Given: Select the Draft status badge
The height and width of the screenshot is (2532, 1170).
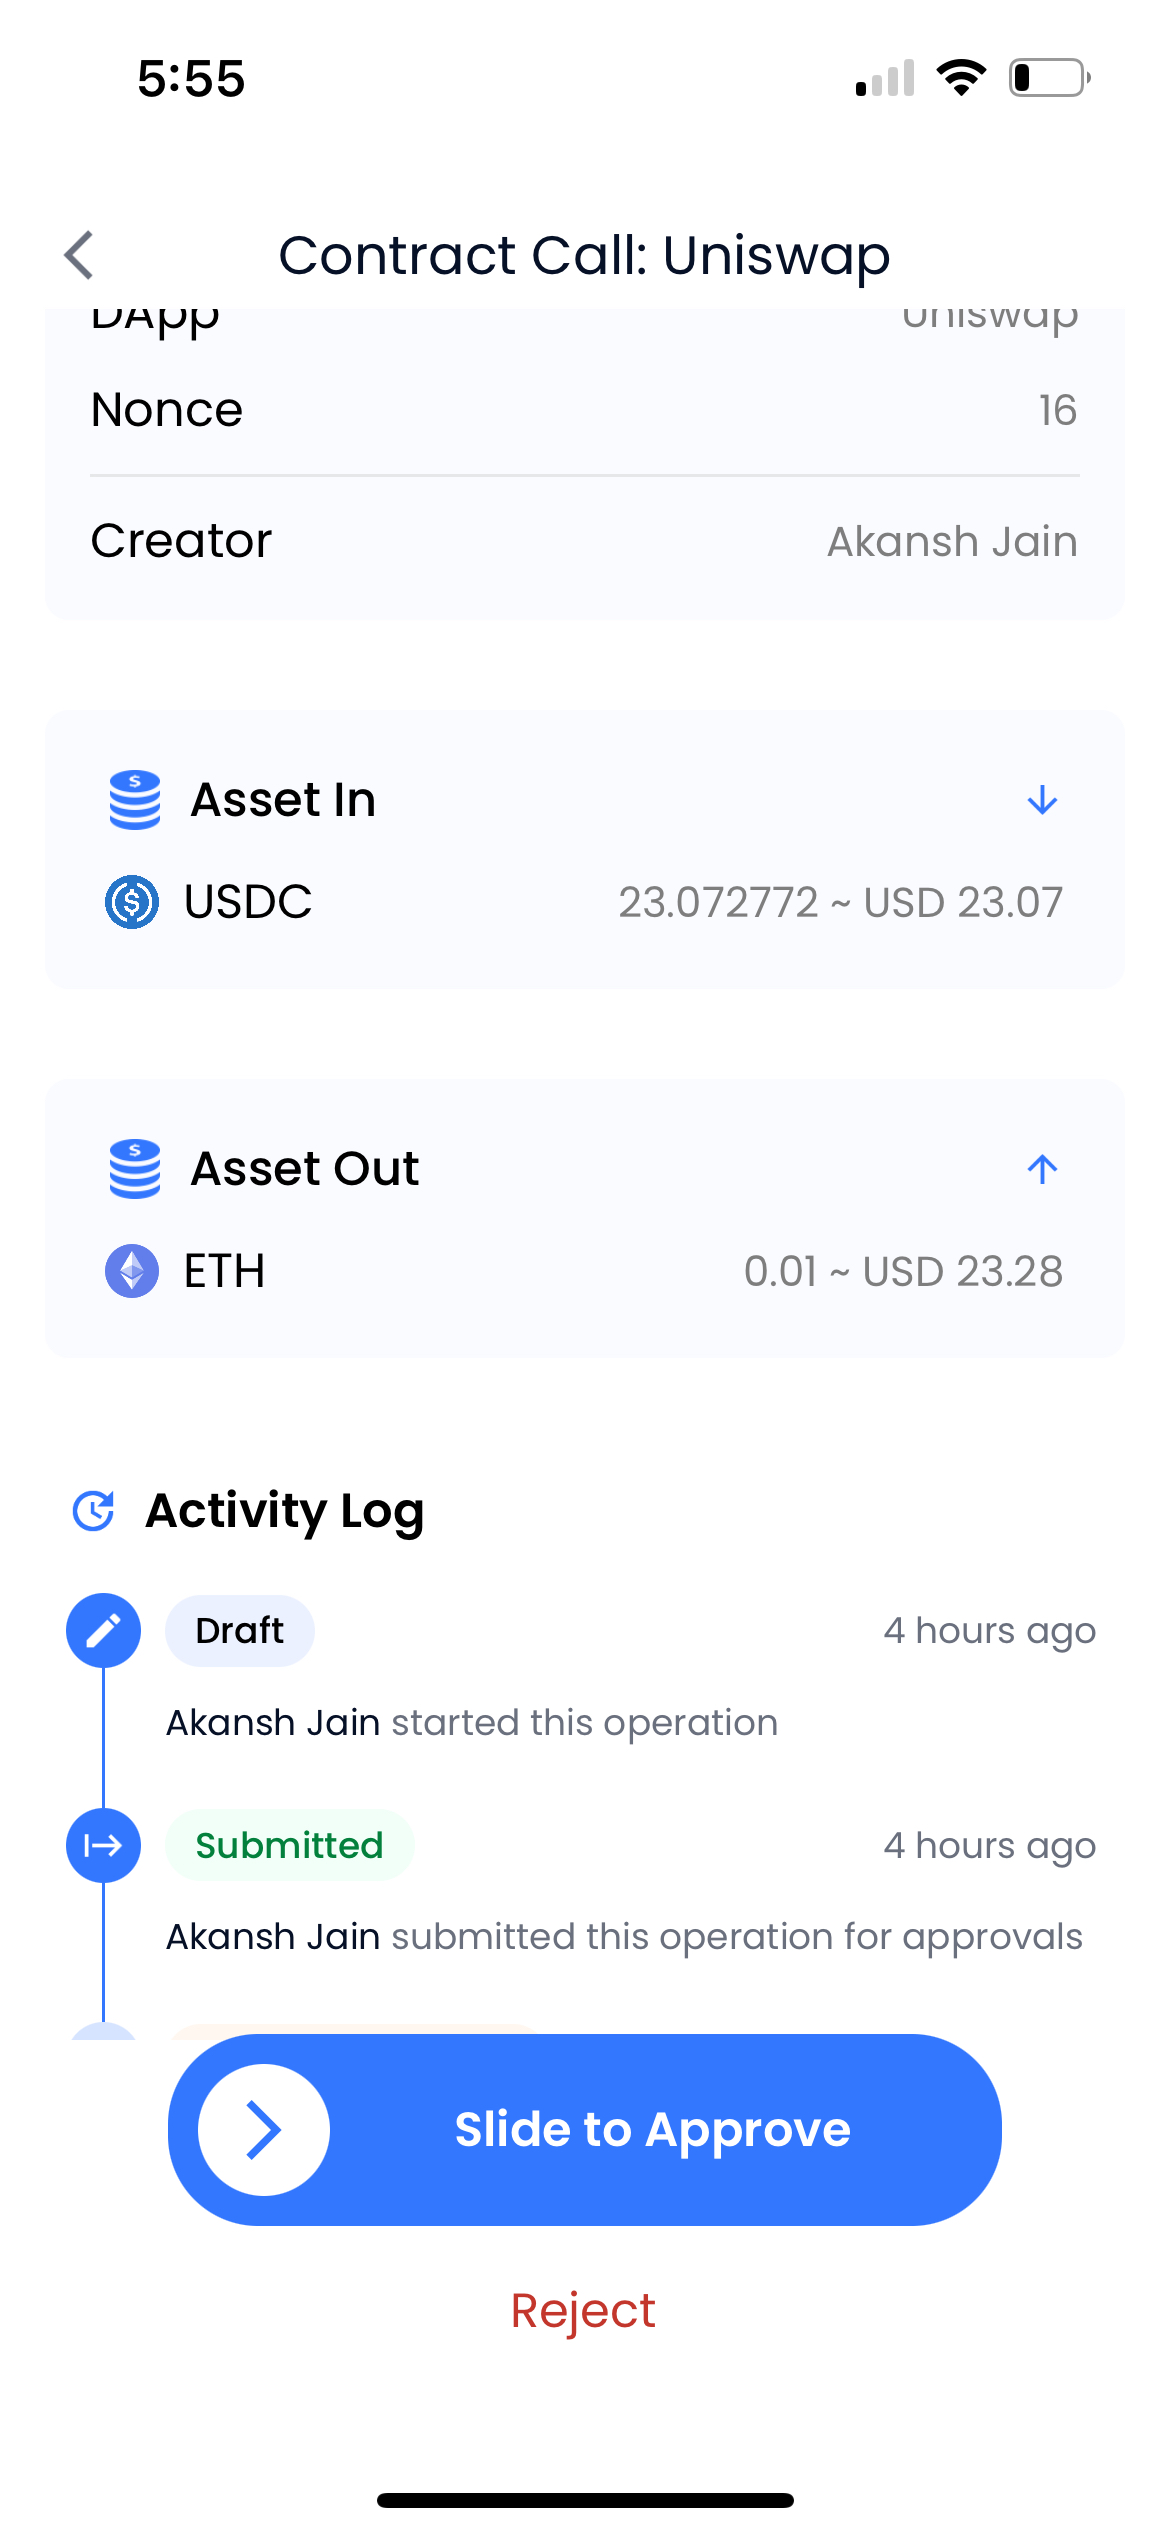Looking at the screenshot, I should point(240,1631).
